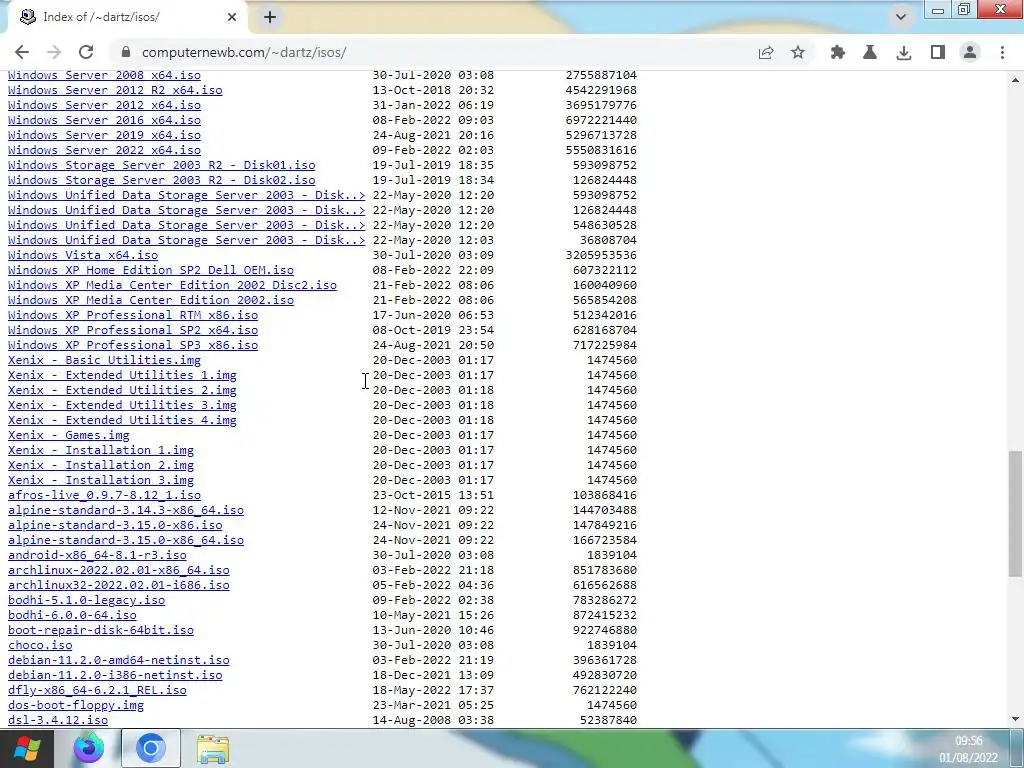Click the scrollbar up arrow

point(1015,80)
